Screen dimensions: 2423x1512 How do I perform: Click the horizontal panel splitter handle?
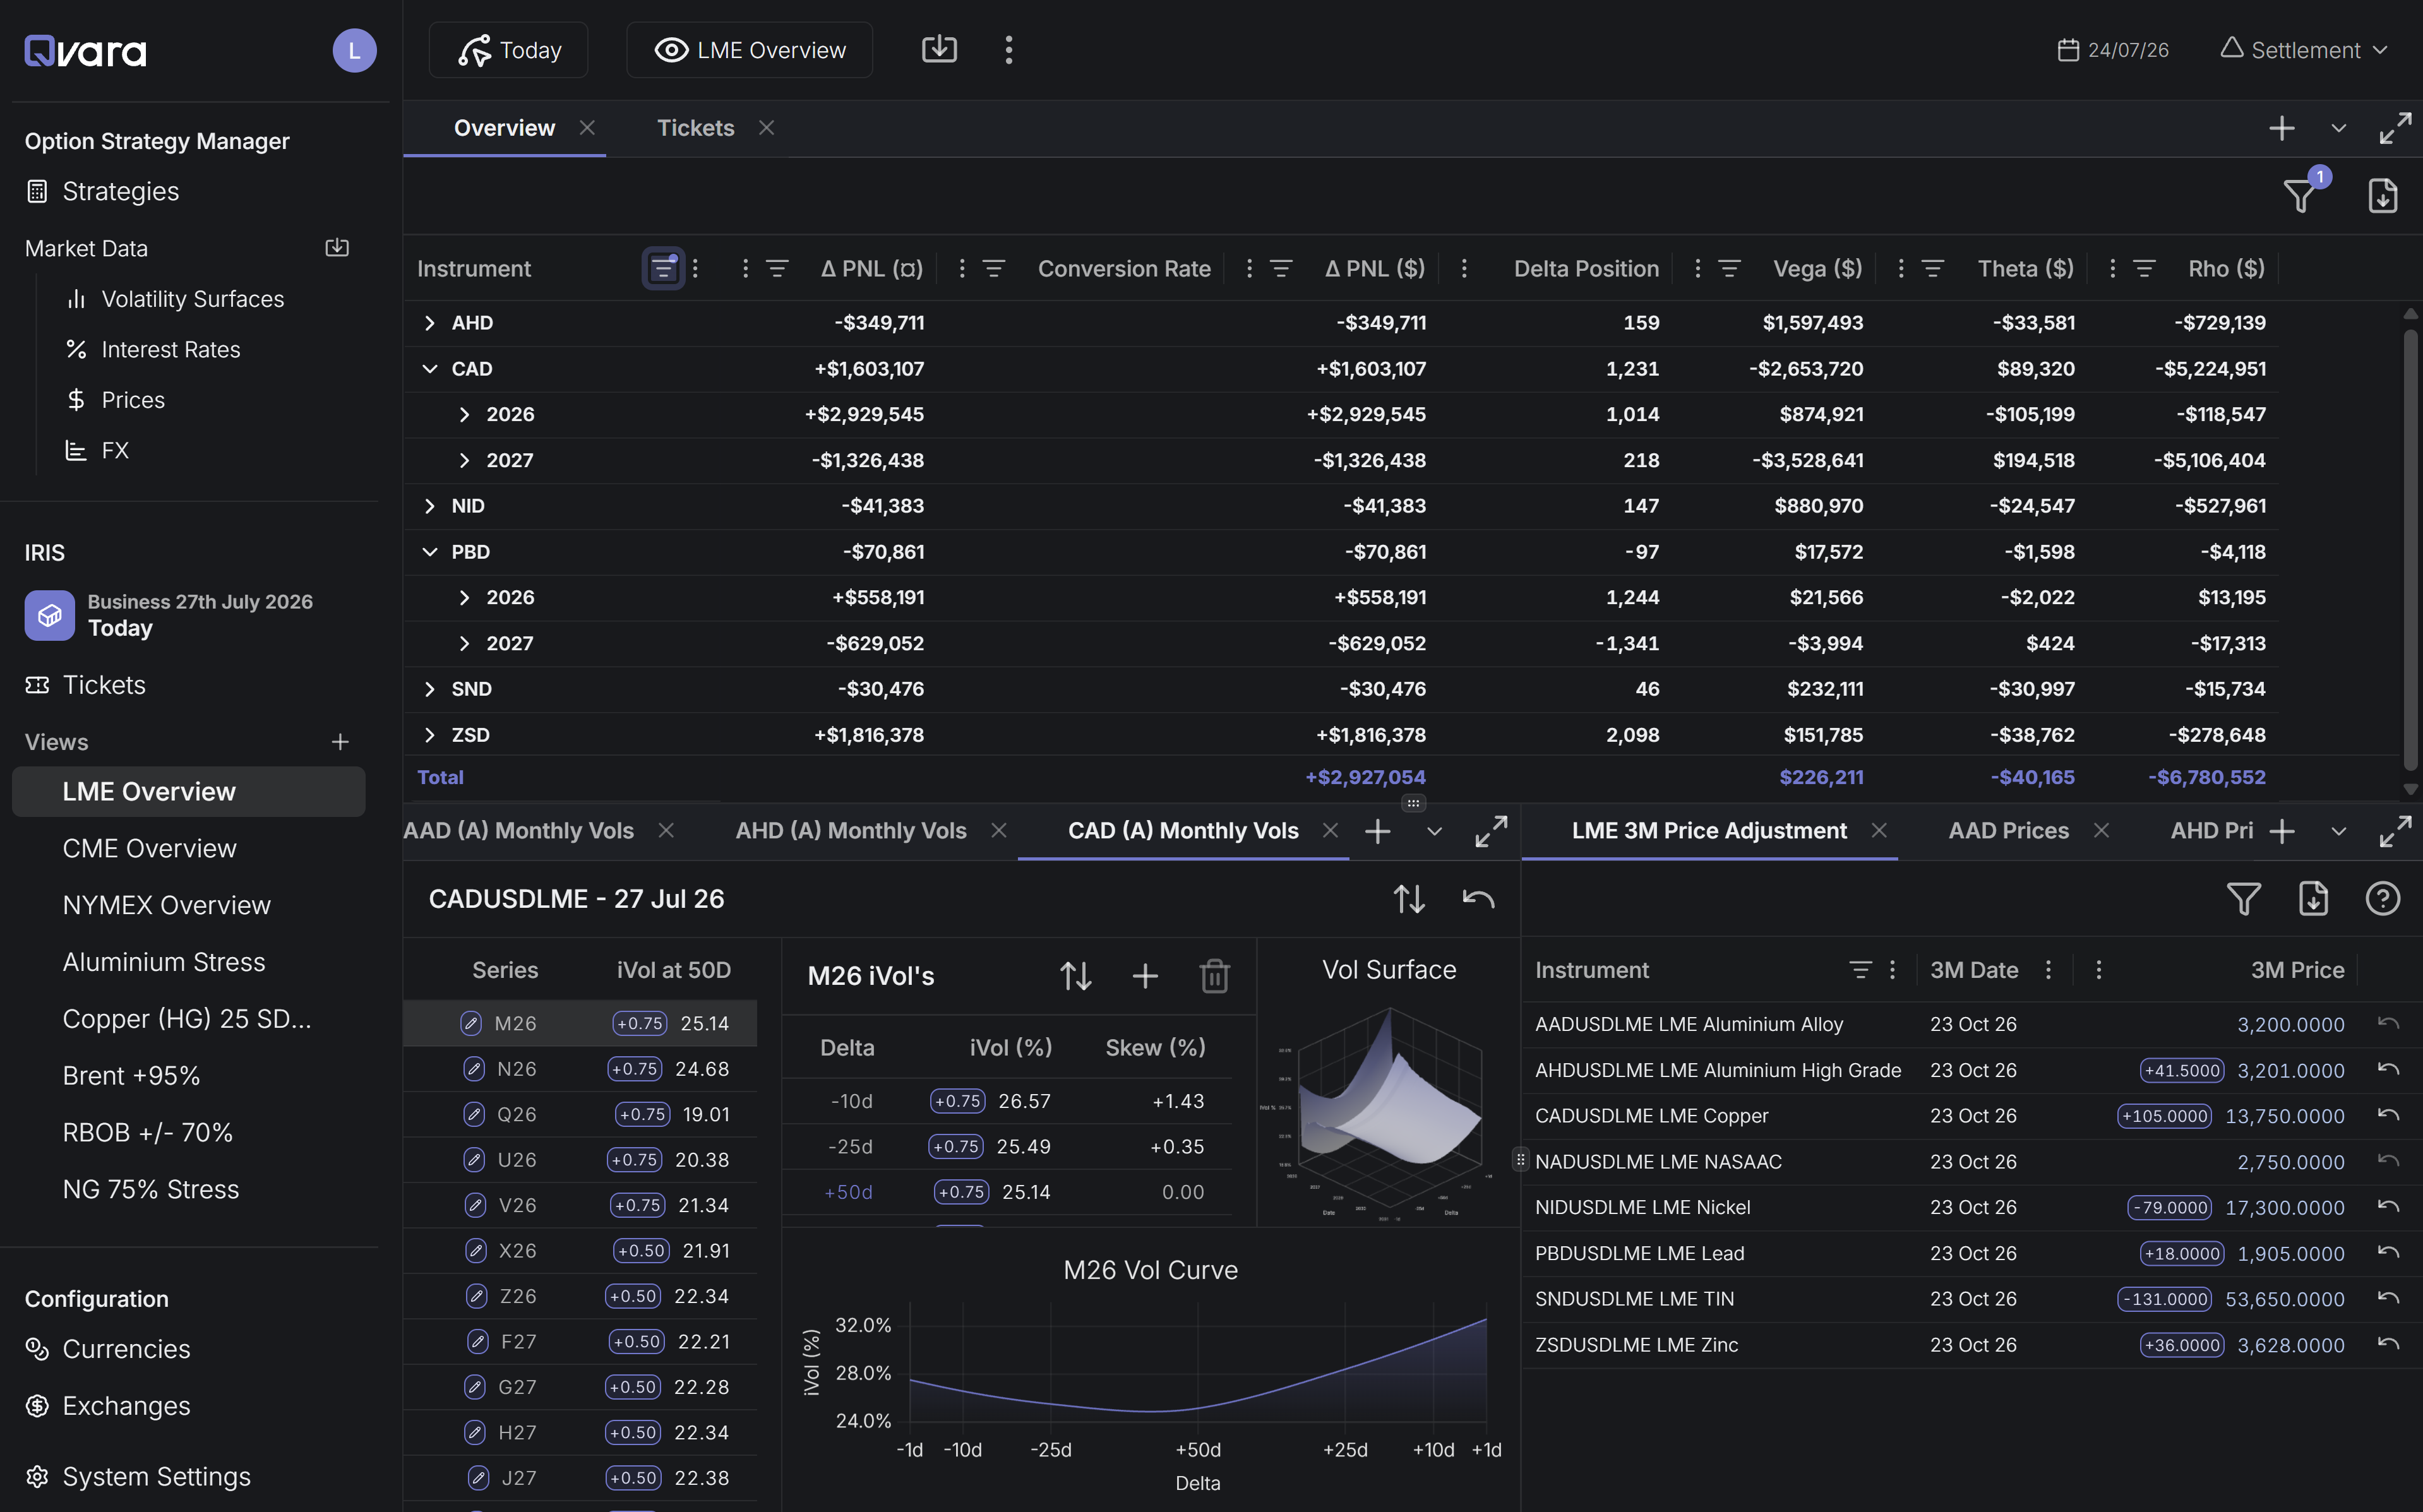[x=1413, y=803]
